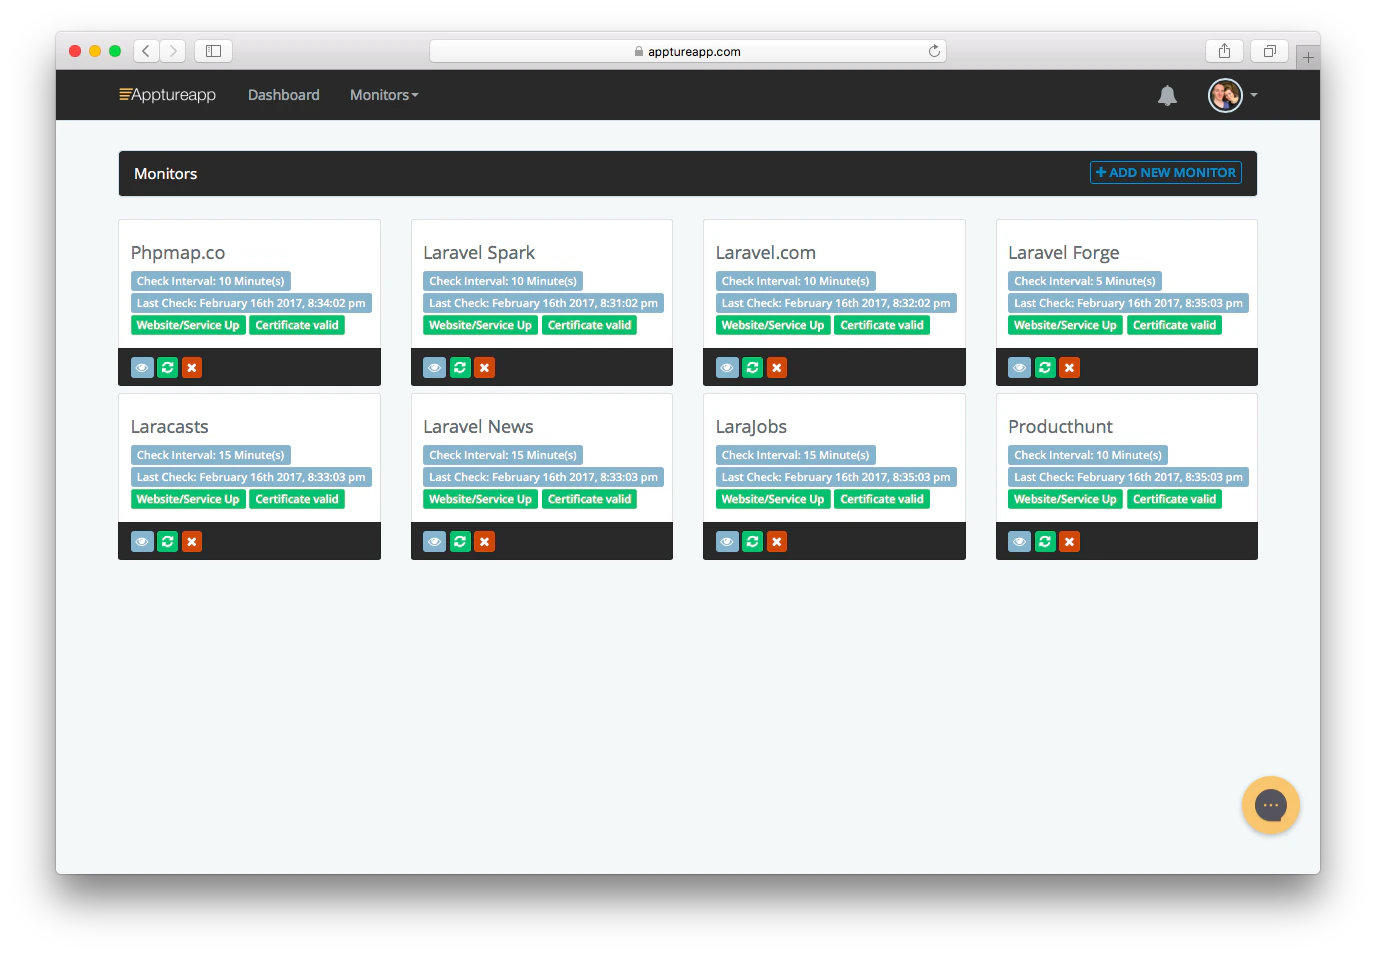Viewport: 1376px width, 954px height.
Task: View the Laravel Spark monitor details
Action: pos(435,368)
